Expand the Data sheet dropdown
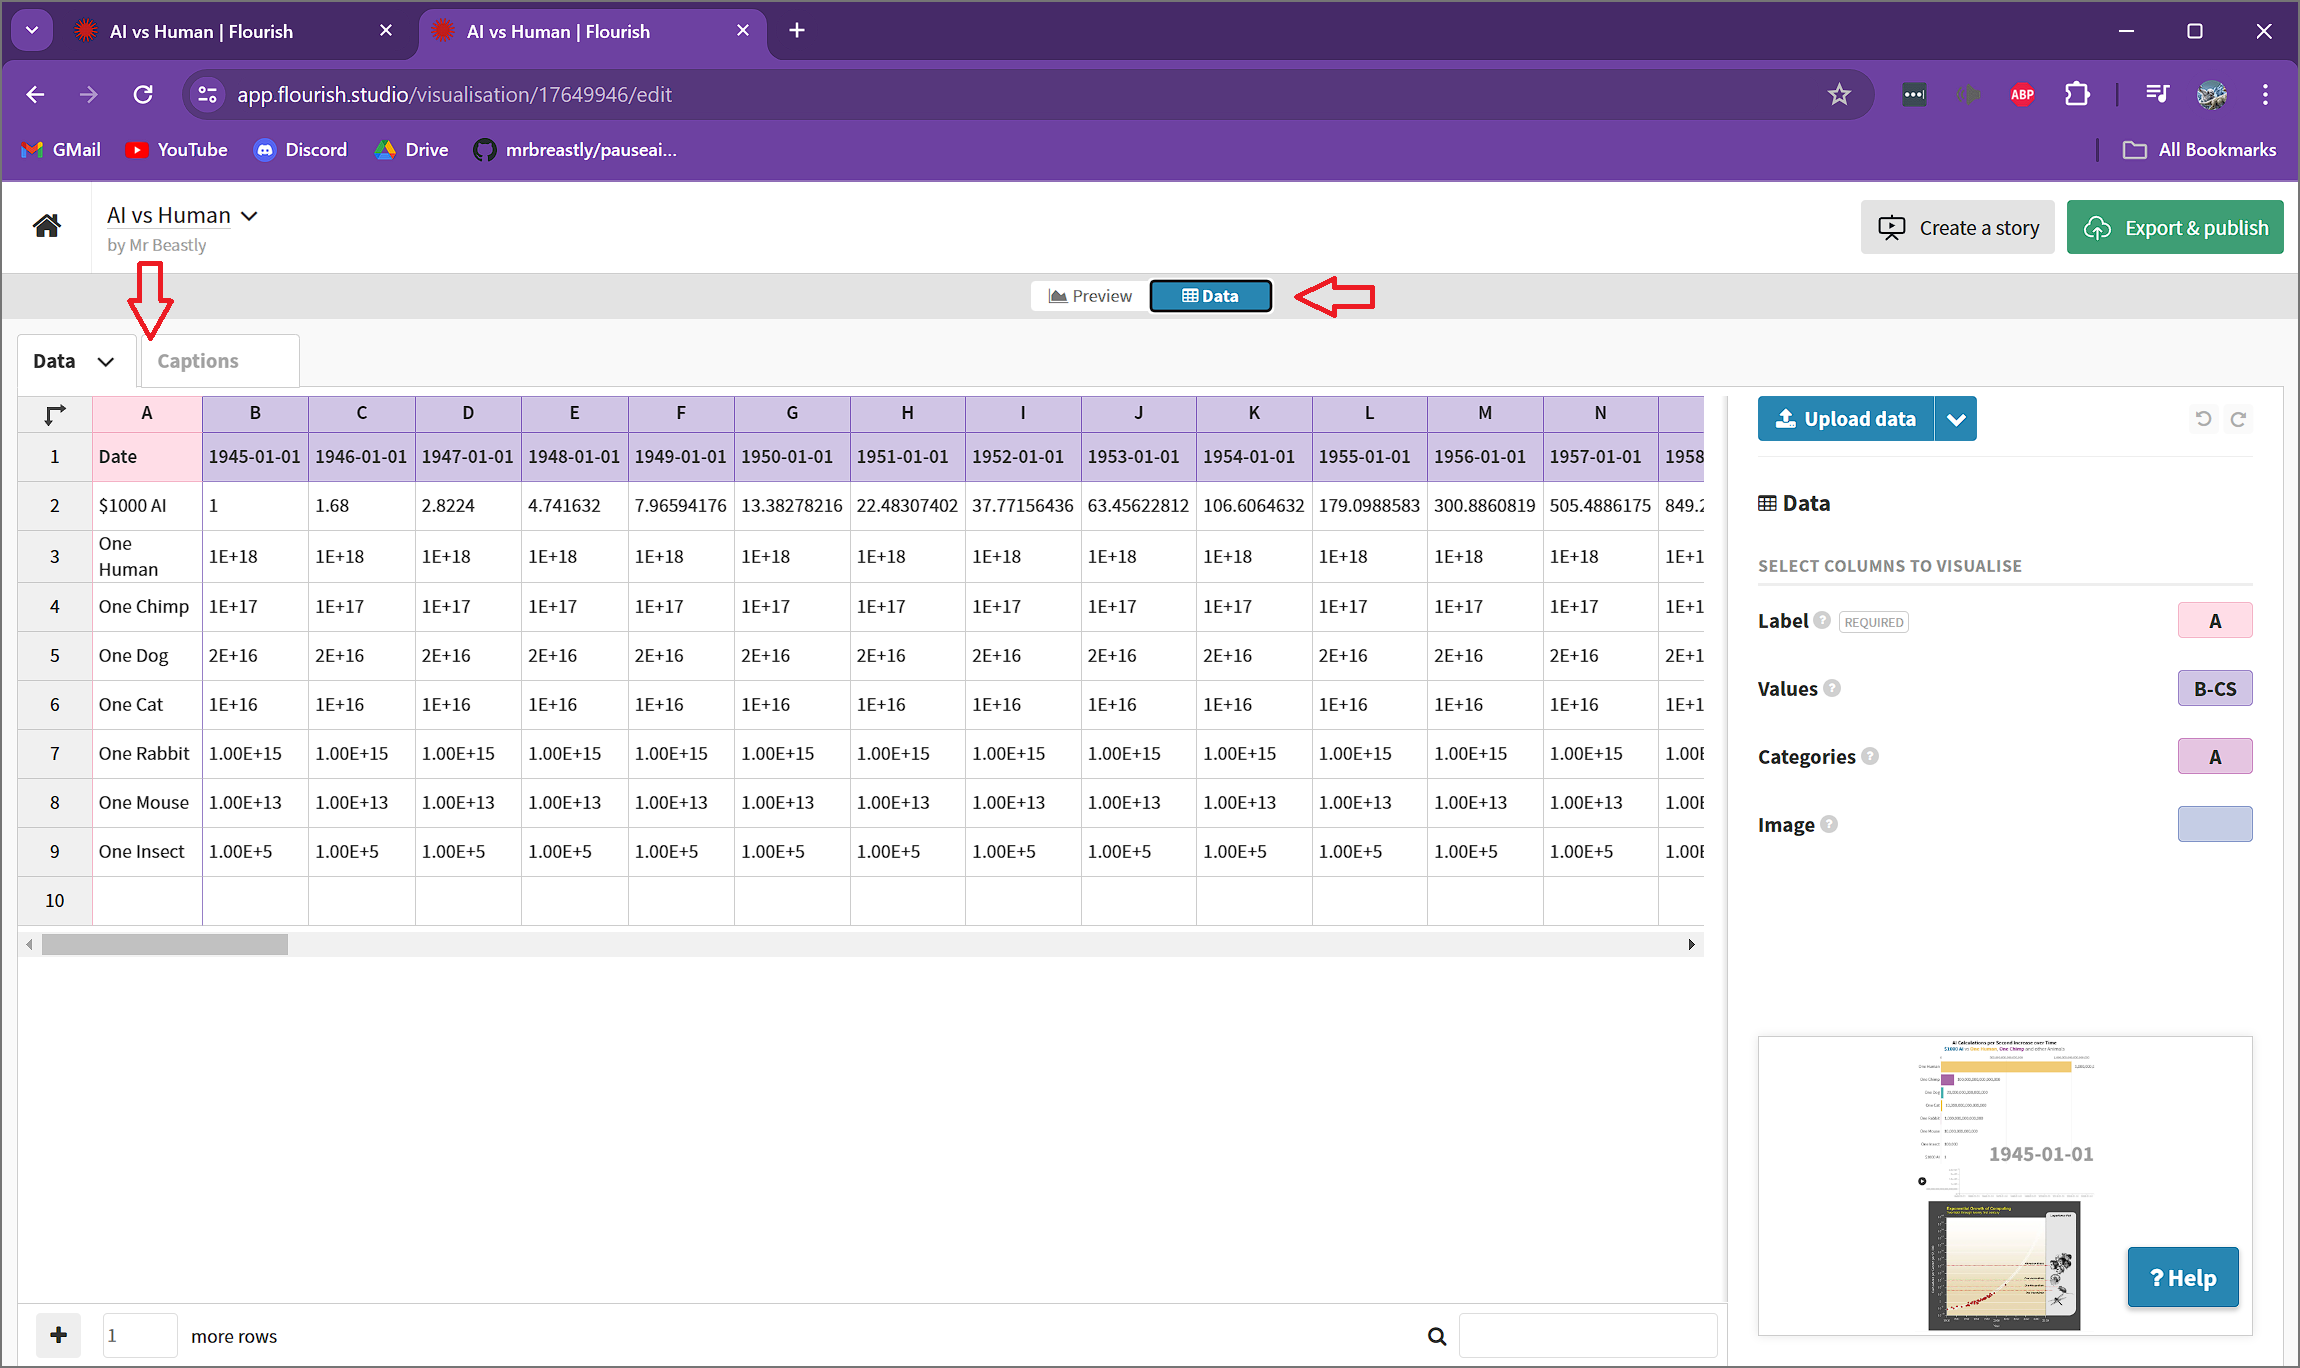Image resolution: width=2300 pixels, height=1368 pixels. click(108, 360)
